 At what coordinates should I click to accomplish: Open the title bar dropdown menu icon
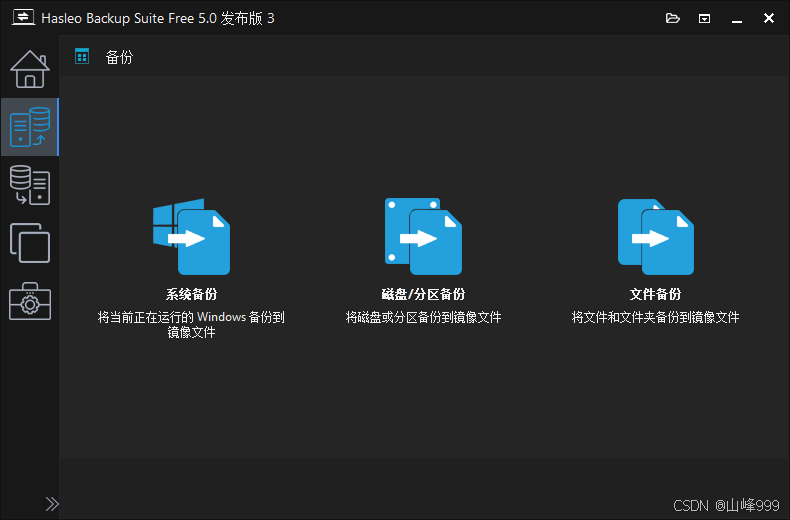[704, 19]
